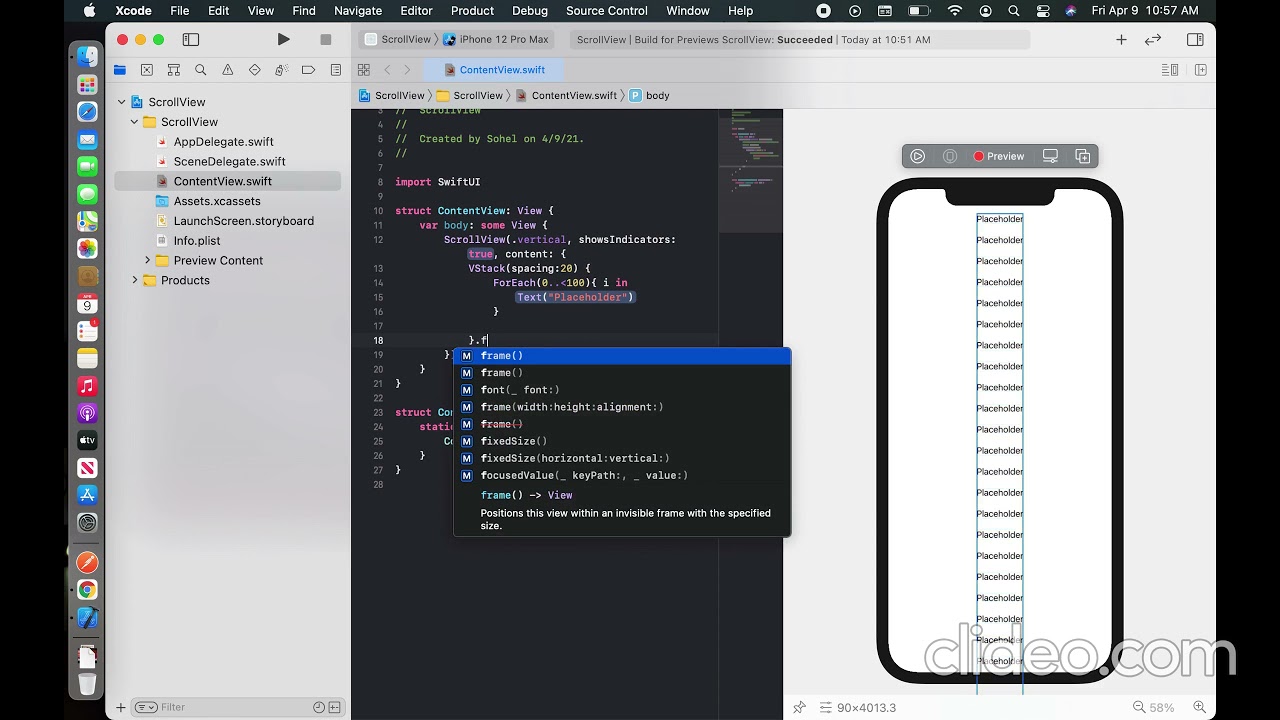Go back in editor history
1280x720 pixels.
pyautogui.click(x=388, y=70)
